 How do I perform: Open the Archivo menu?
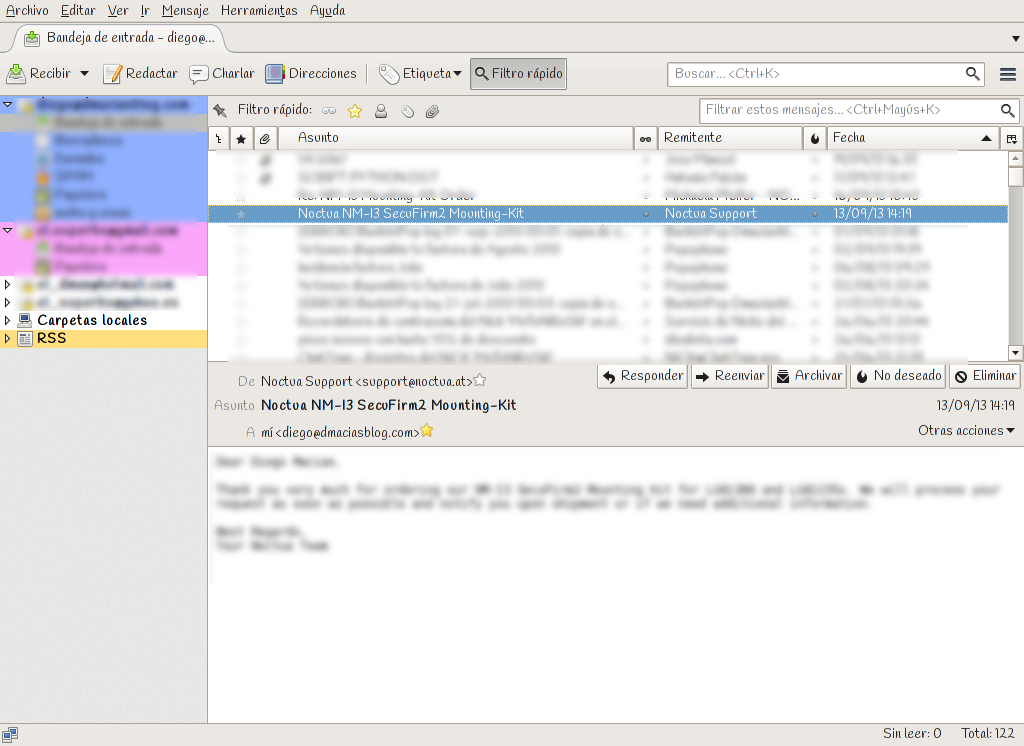(x=27, y=10)
